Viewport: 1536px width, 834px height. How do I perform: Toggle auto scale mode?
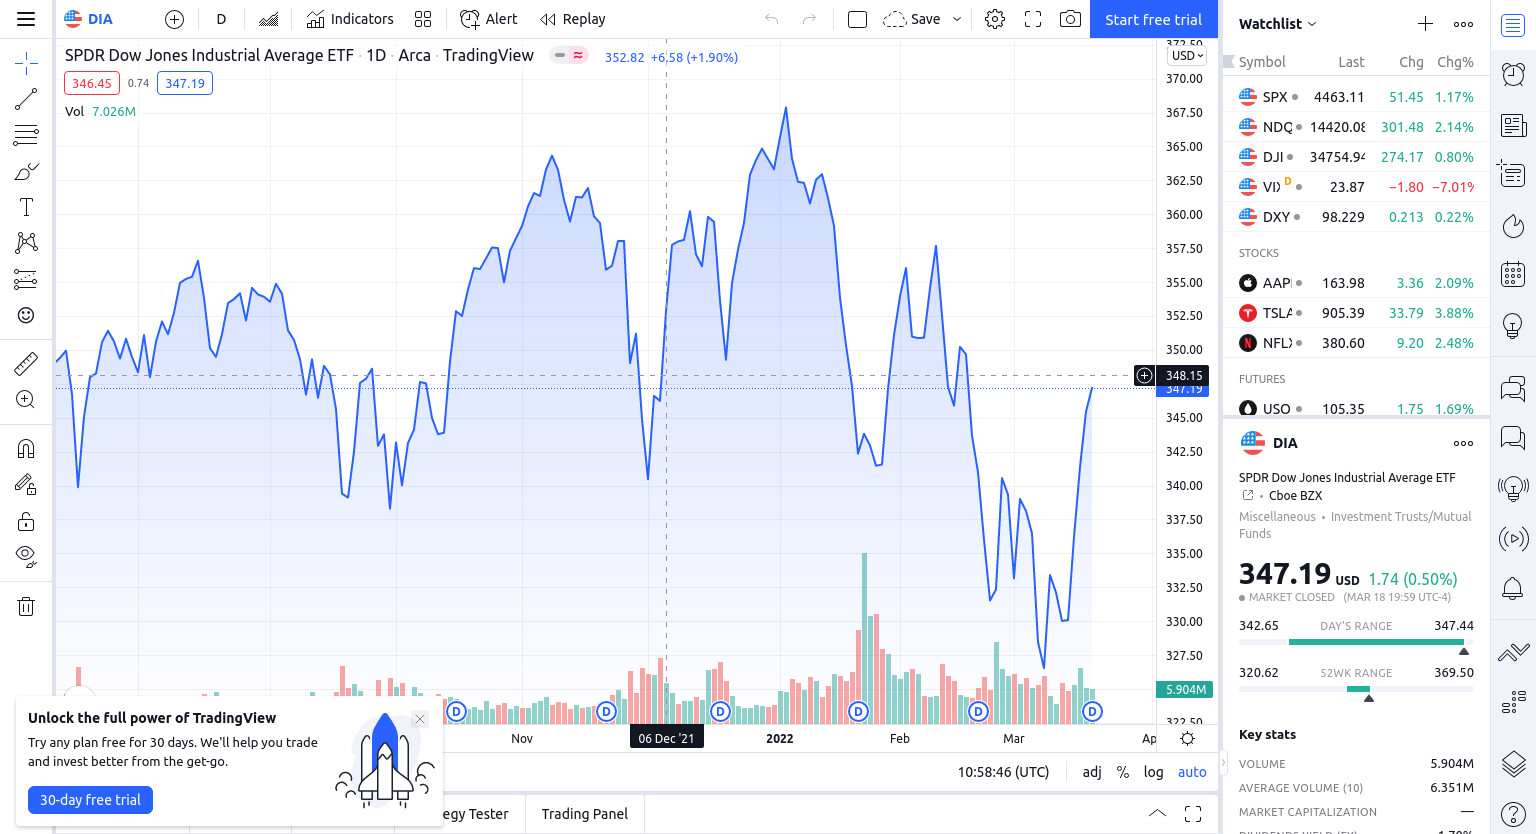coord(1192,772)
